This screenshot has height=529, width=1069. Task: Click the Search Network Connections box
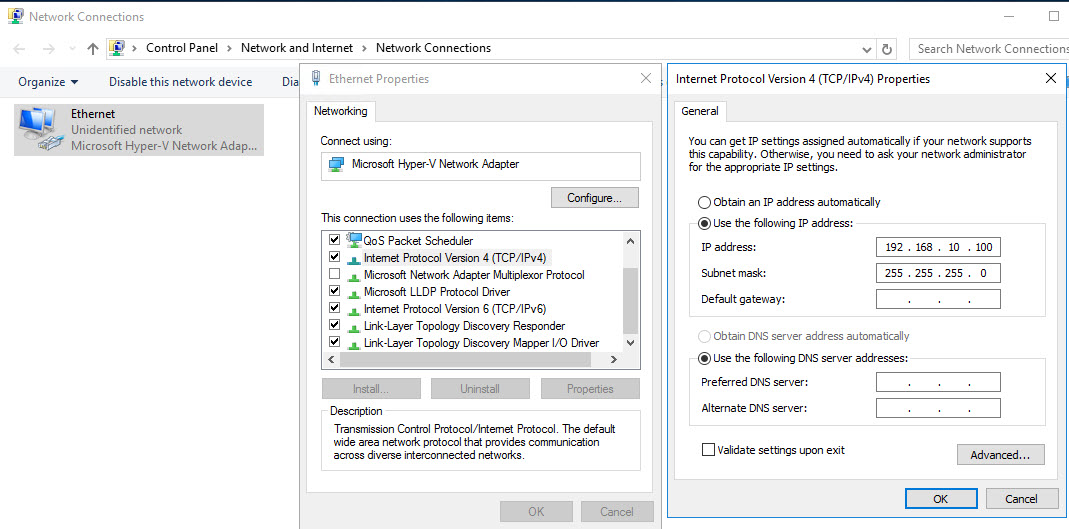tap(989, 48)
